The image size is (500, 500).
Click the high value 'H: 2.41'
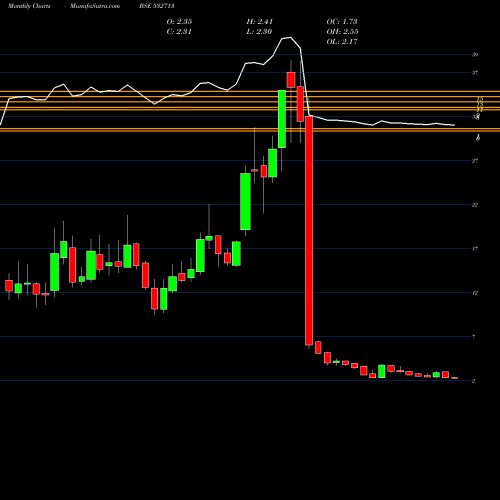click(260, 22)
